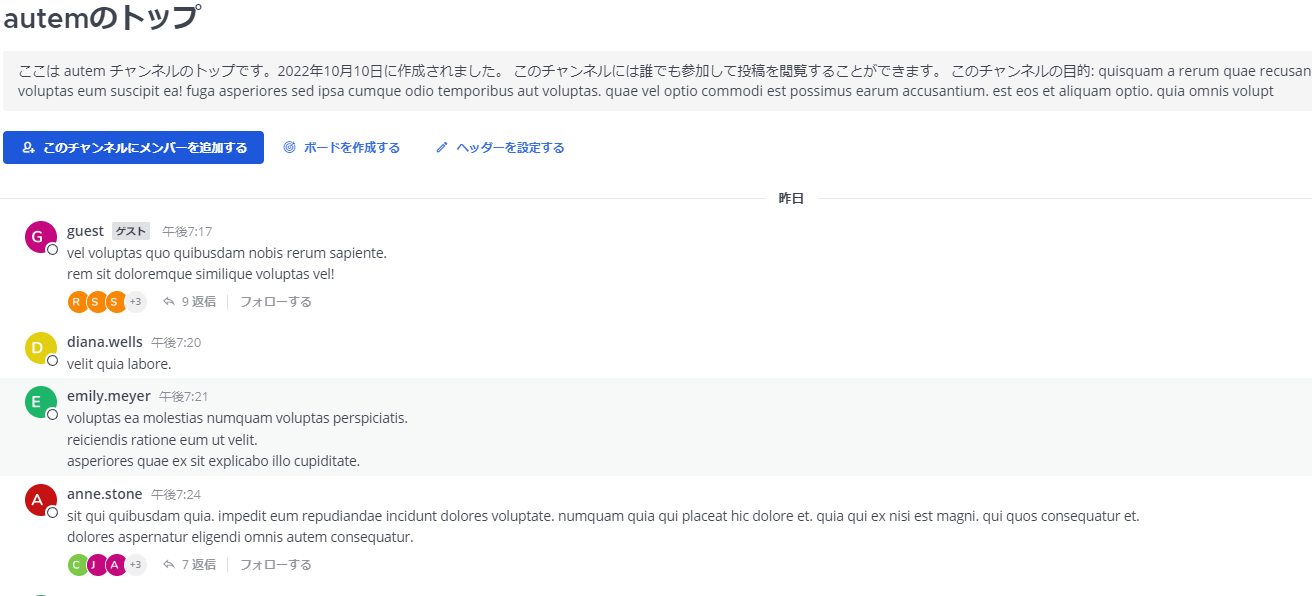Screen dimensions: 1312x596
Task: Click text 'reiciendis ratione eum ut velit.'
Action: pyautogui.click(x=162, y=440)
